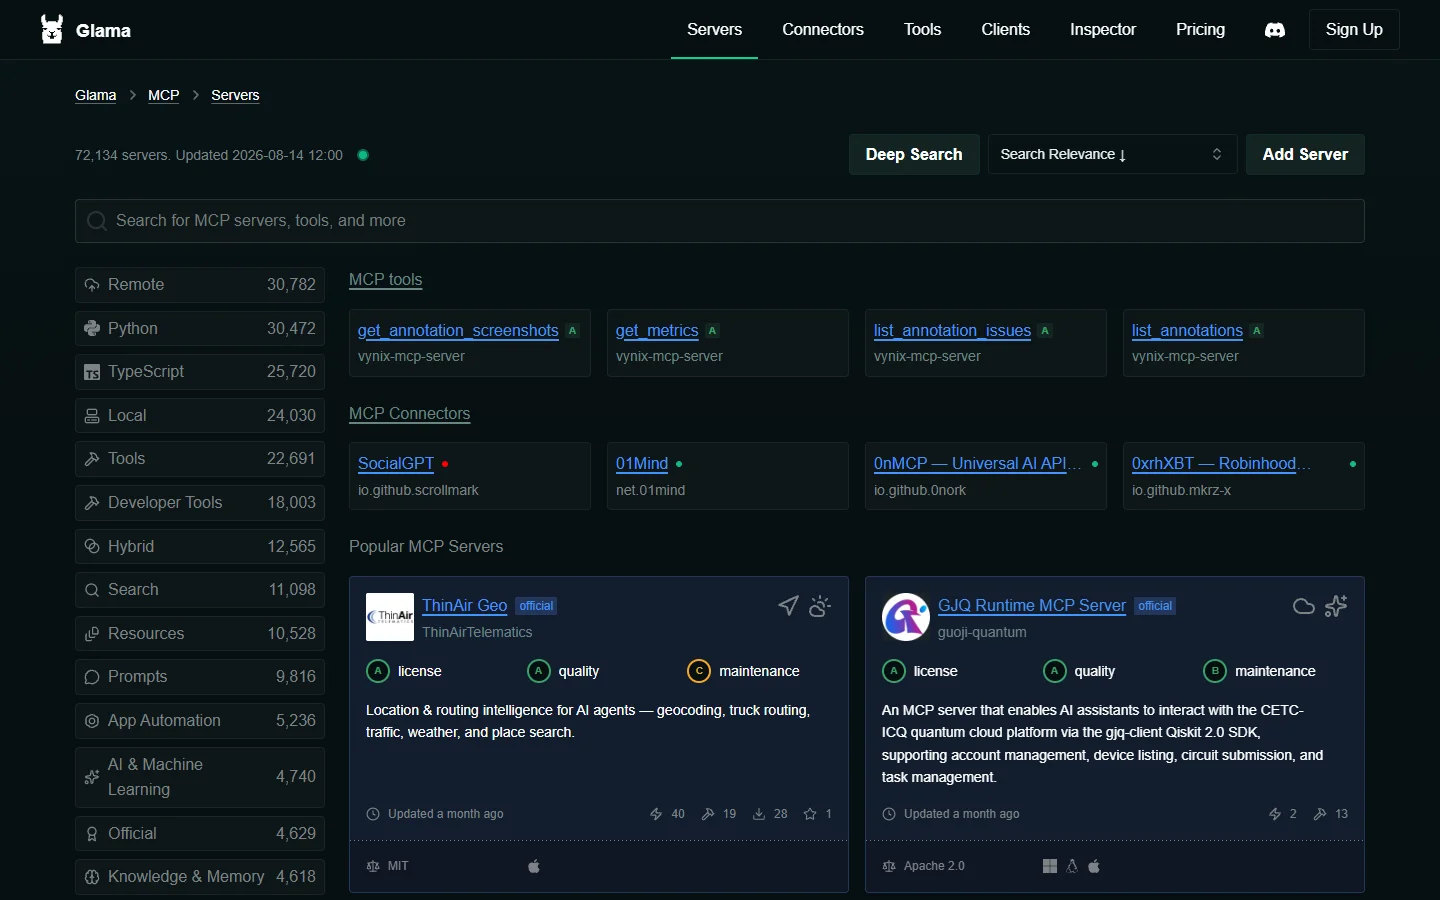Viewport: 1440px width, 900px height.
Task: Open the GJQ Runtime MCP Server link
Action: coord(1032,606)
